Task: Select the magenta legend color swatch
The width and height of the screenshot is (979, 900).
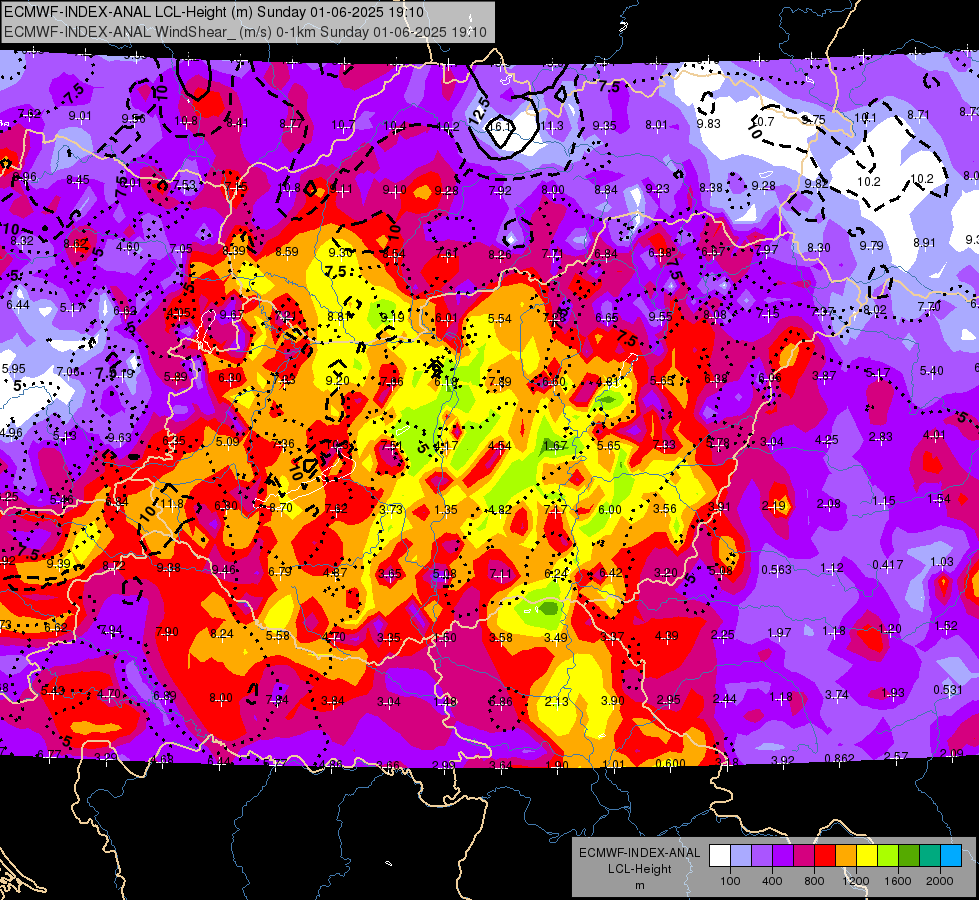Action: [804, 856]
